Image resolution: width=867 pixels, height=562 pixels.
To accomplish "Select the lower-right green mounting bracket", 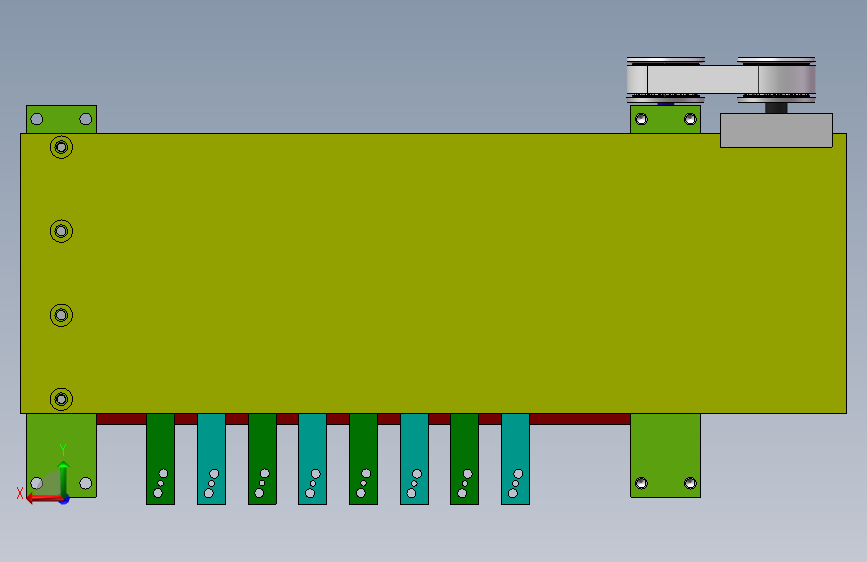I will [665, 455].
